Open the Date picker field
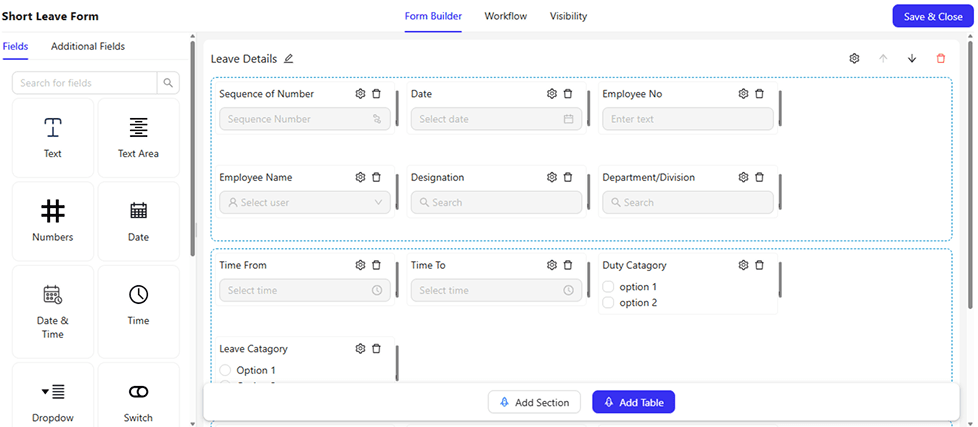Screen dimensions: 978x427 tap(495, 119)
